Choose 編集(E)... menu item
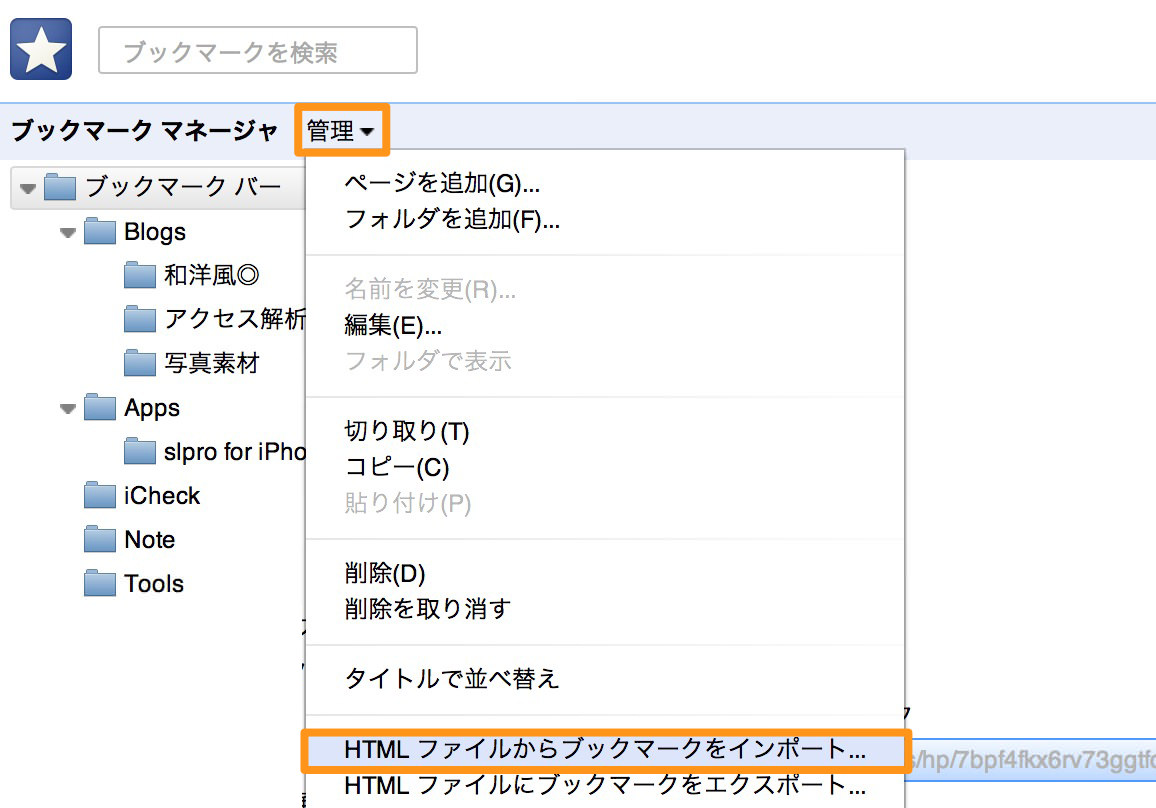This screenshot has height=808, width=1156. coord(605,325)
